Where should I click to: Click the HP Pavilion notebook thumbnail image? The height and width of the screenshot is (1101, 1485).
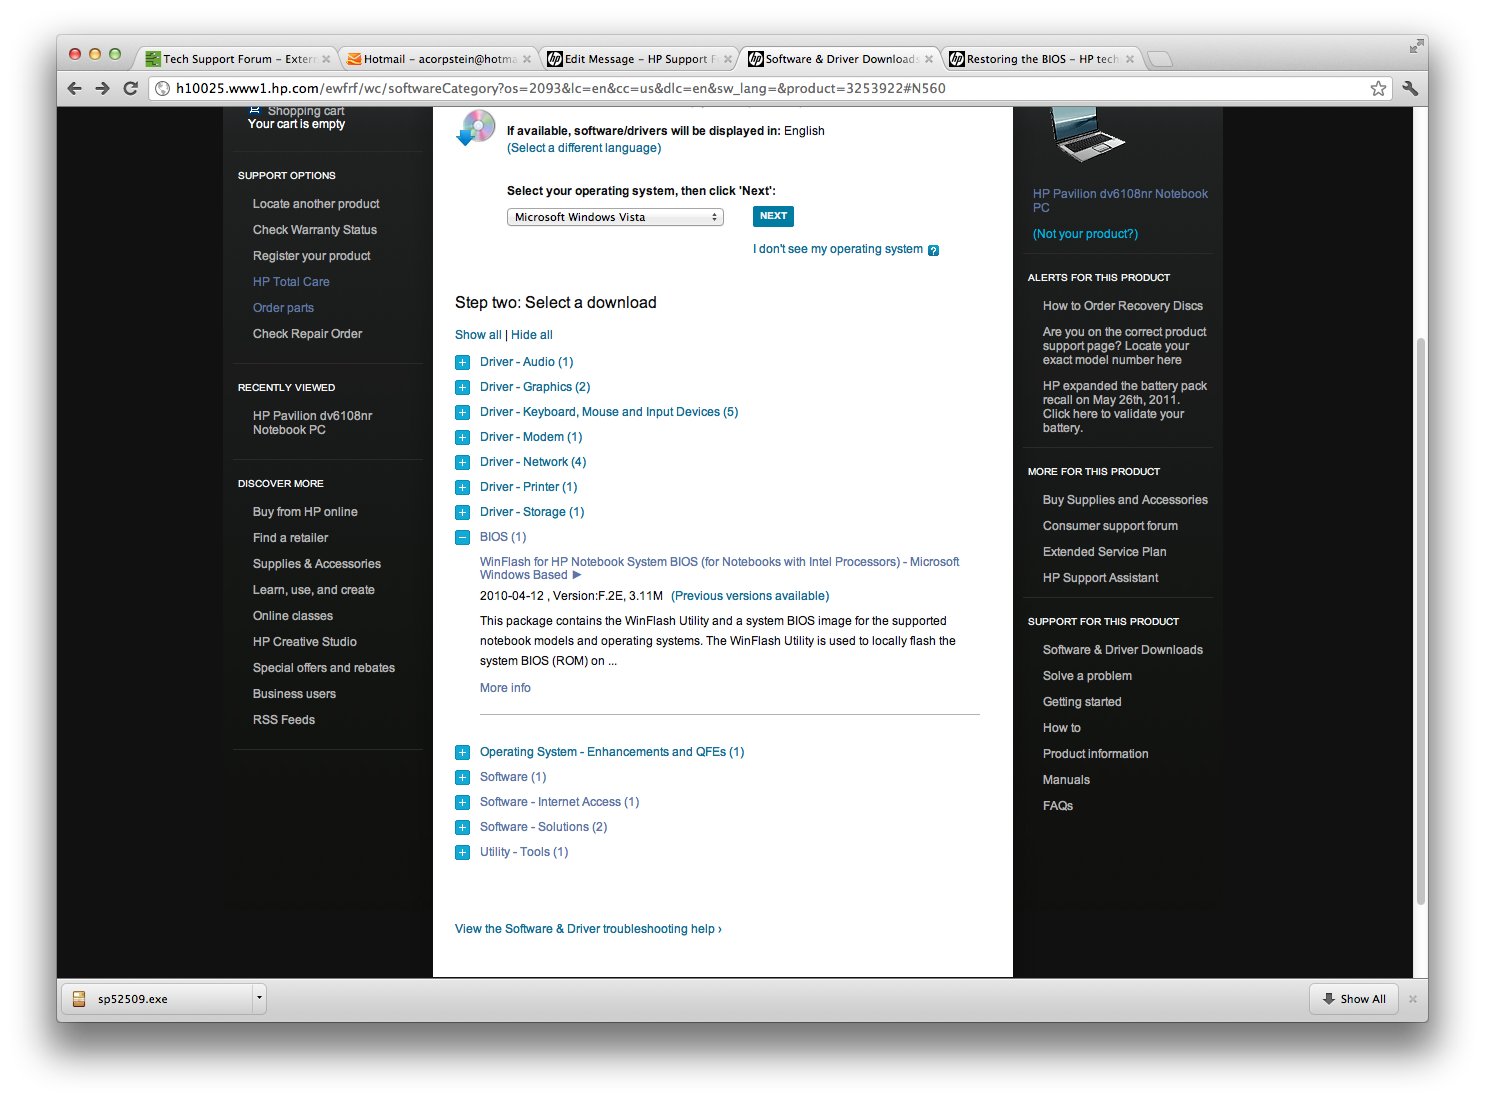tap(1087, 135)
